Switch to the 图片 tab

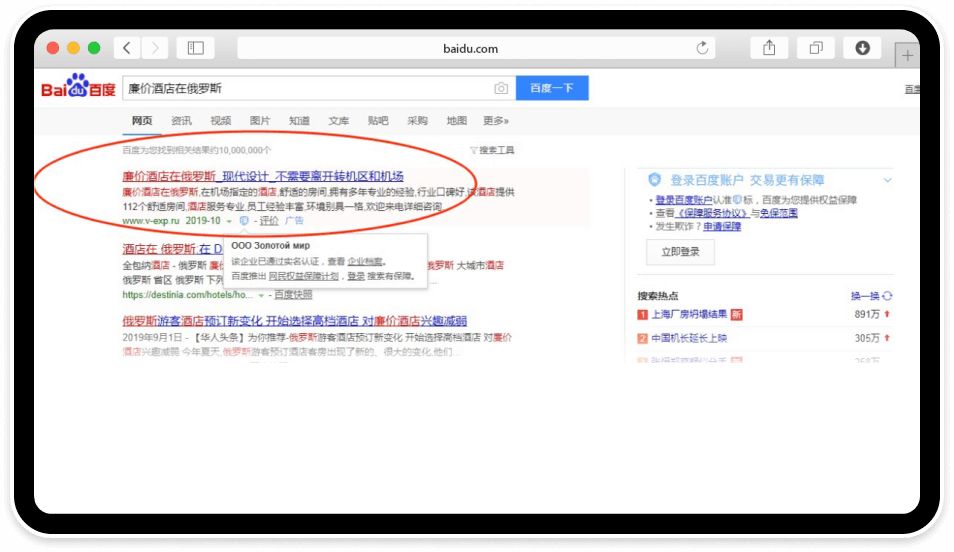(x=260, y=121)
